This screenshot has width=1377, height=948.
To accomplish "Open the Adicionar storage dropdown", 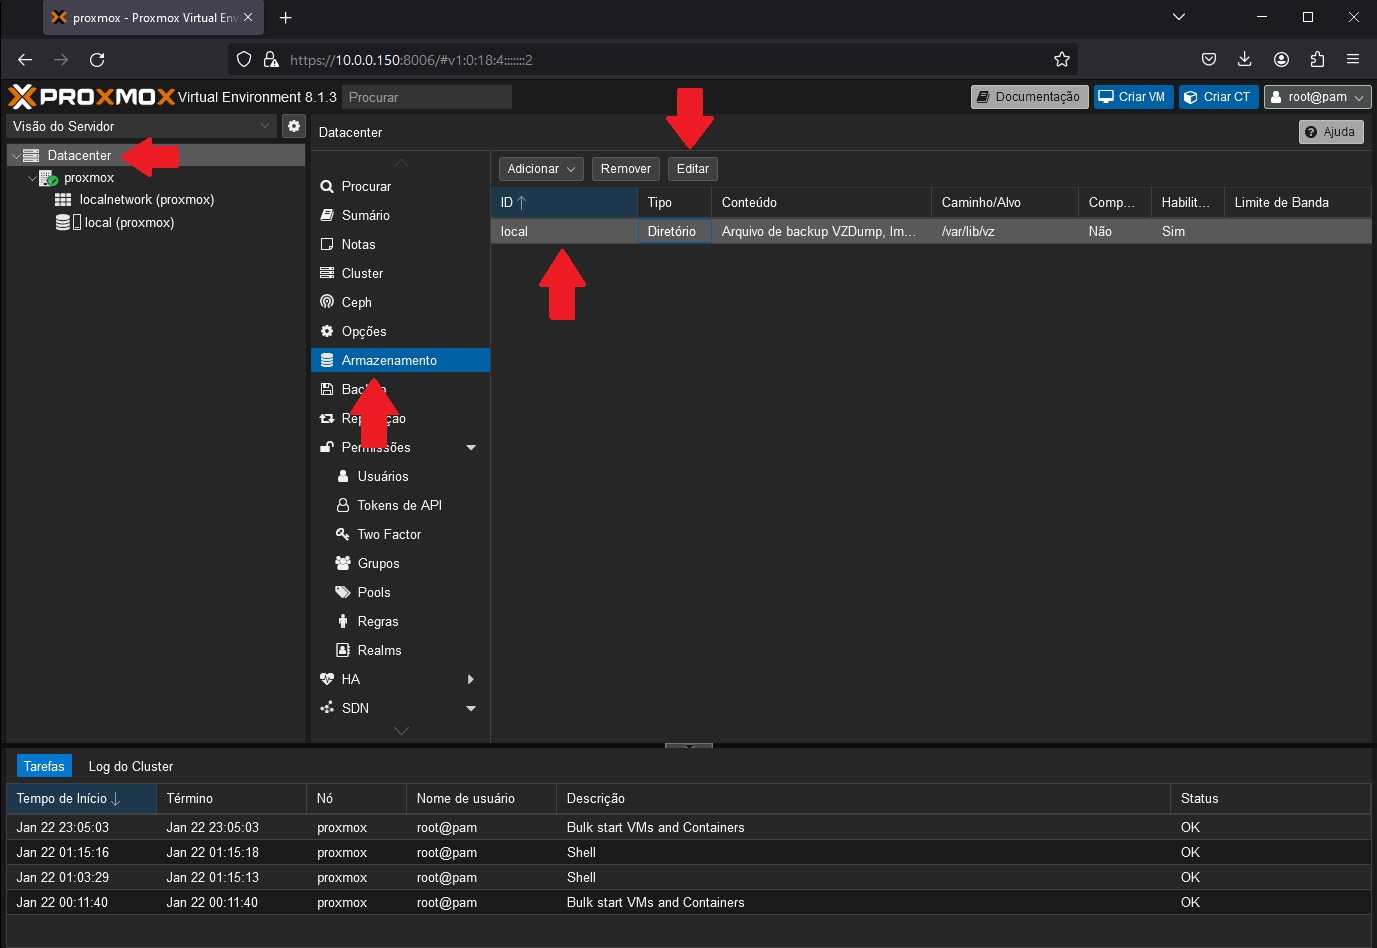I will pyautogui.click(x=541, y=169).
